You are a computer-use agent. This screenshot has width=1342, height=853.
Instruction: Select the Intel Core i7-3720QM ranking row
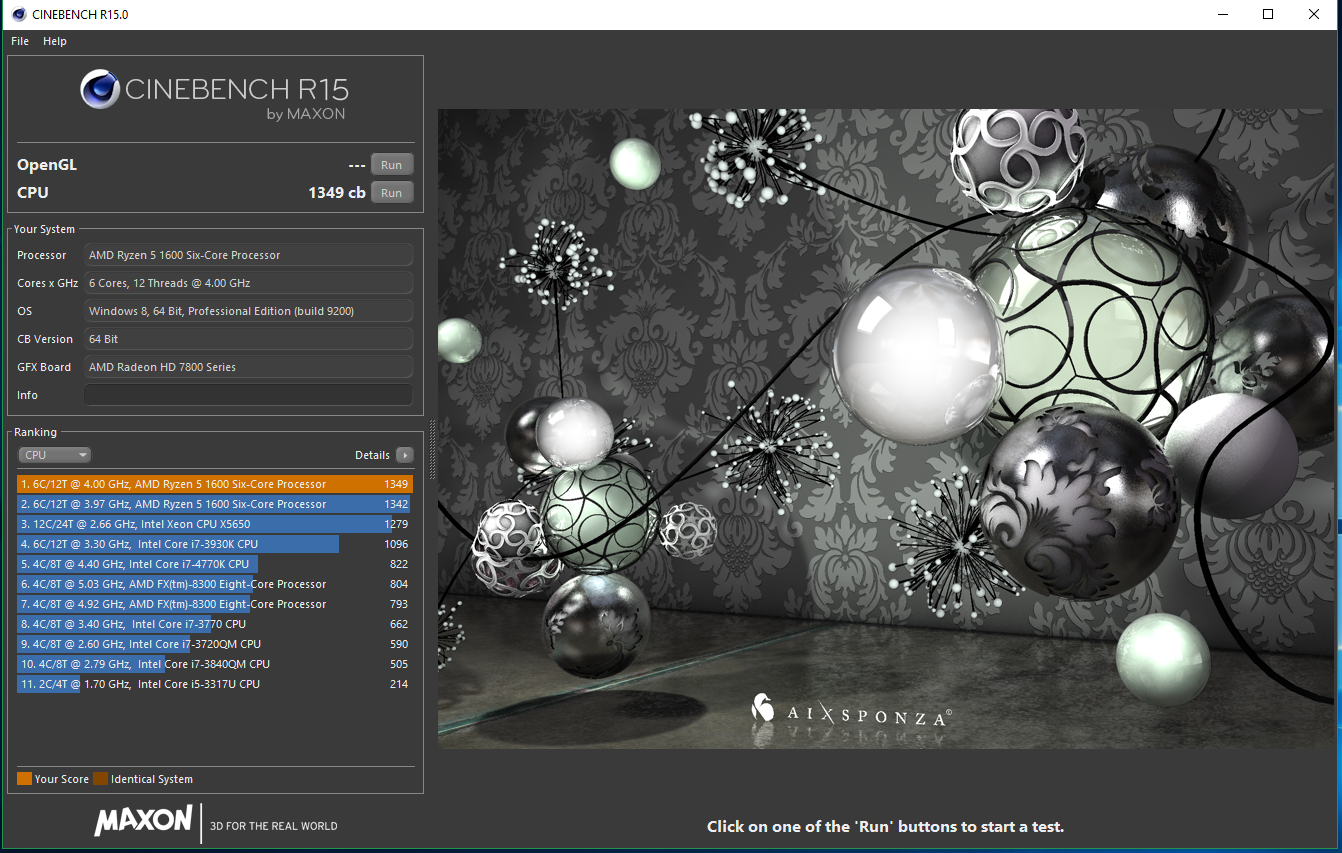(x=215, y=644)
